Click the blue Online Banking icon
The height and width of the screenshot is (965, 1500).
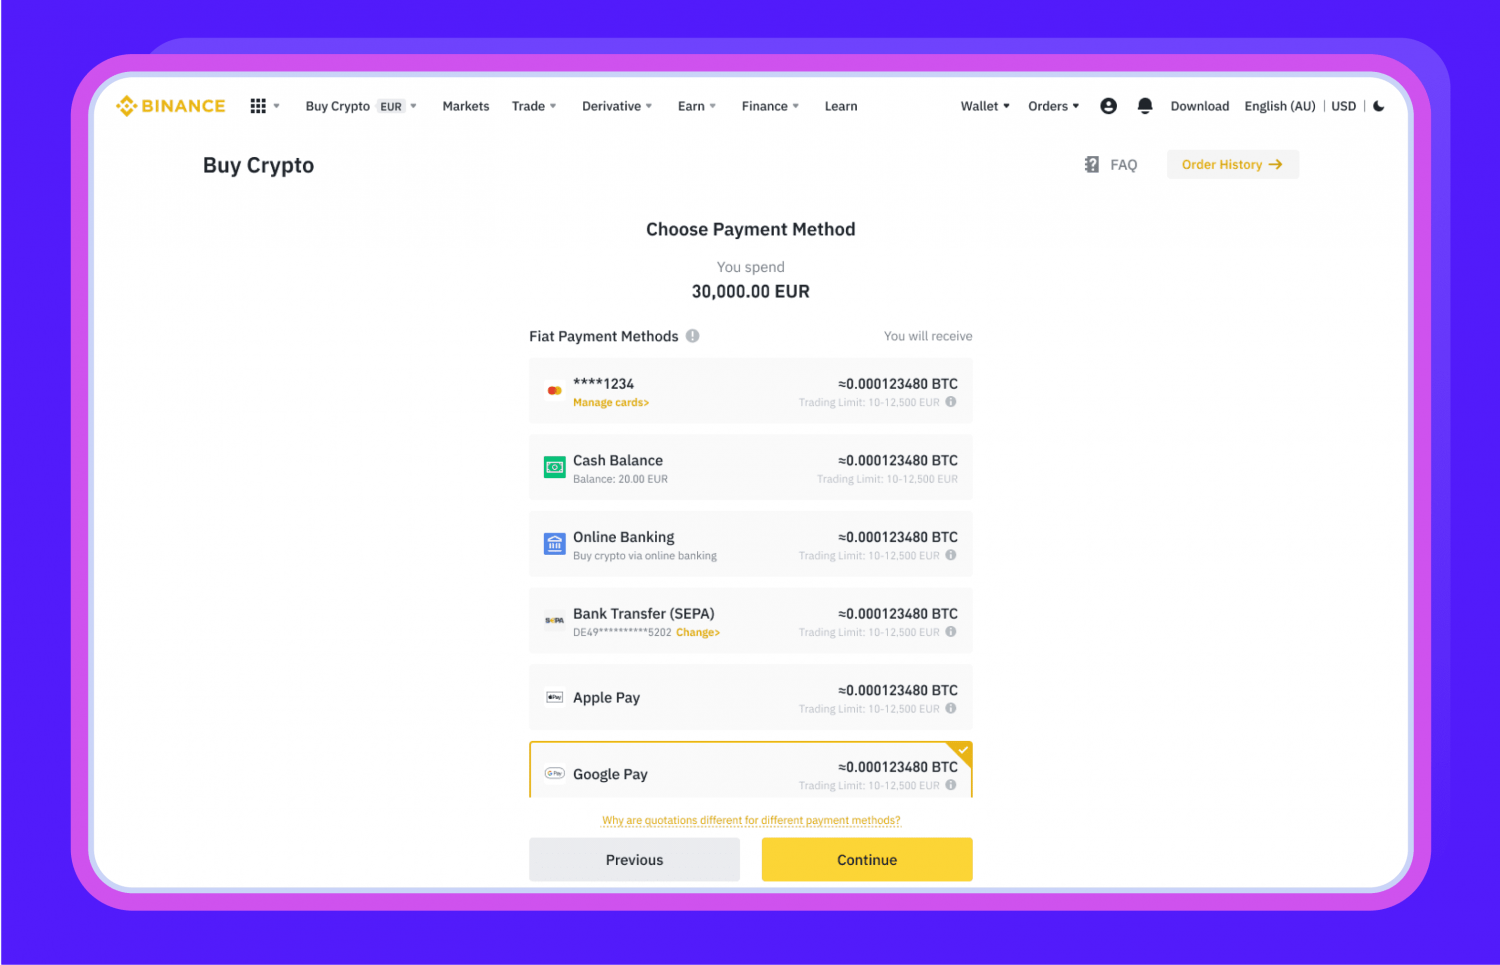pos(554,544)
